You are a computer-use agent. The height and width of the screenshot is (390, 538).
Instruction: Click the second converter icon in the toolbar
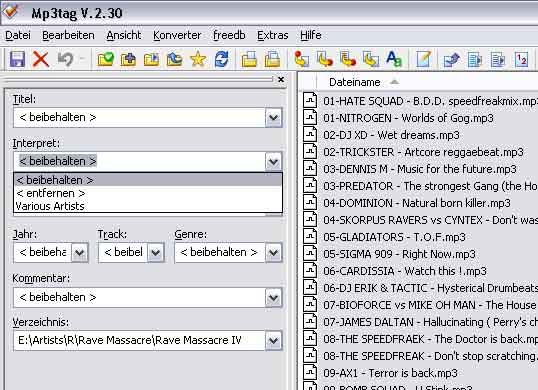[325, 59]
